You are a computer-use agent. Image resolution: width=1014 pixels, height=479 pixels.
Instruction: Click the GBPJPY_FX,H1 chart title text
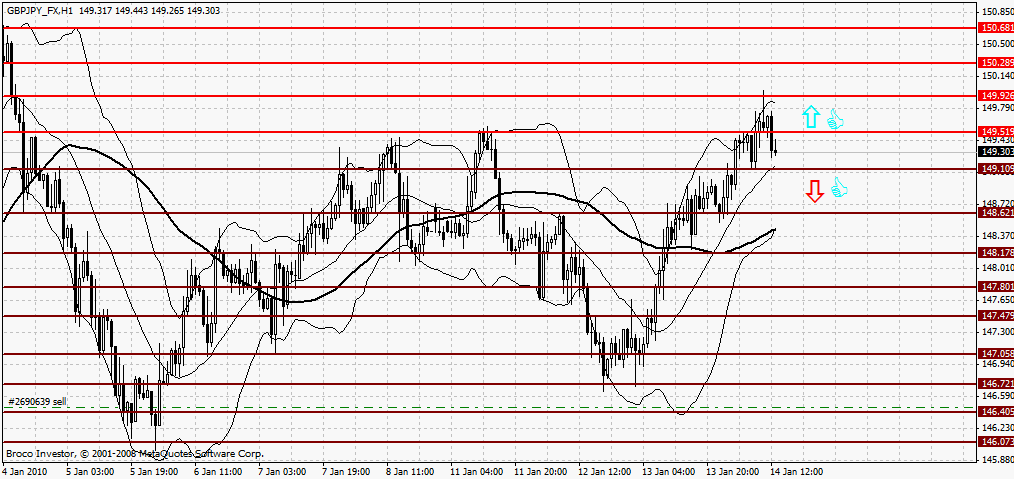pyautogui.click(x=39, y=9)
